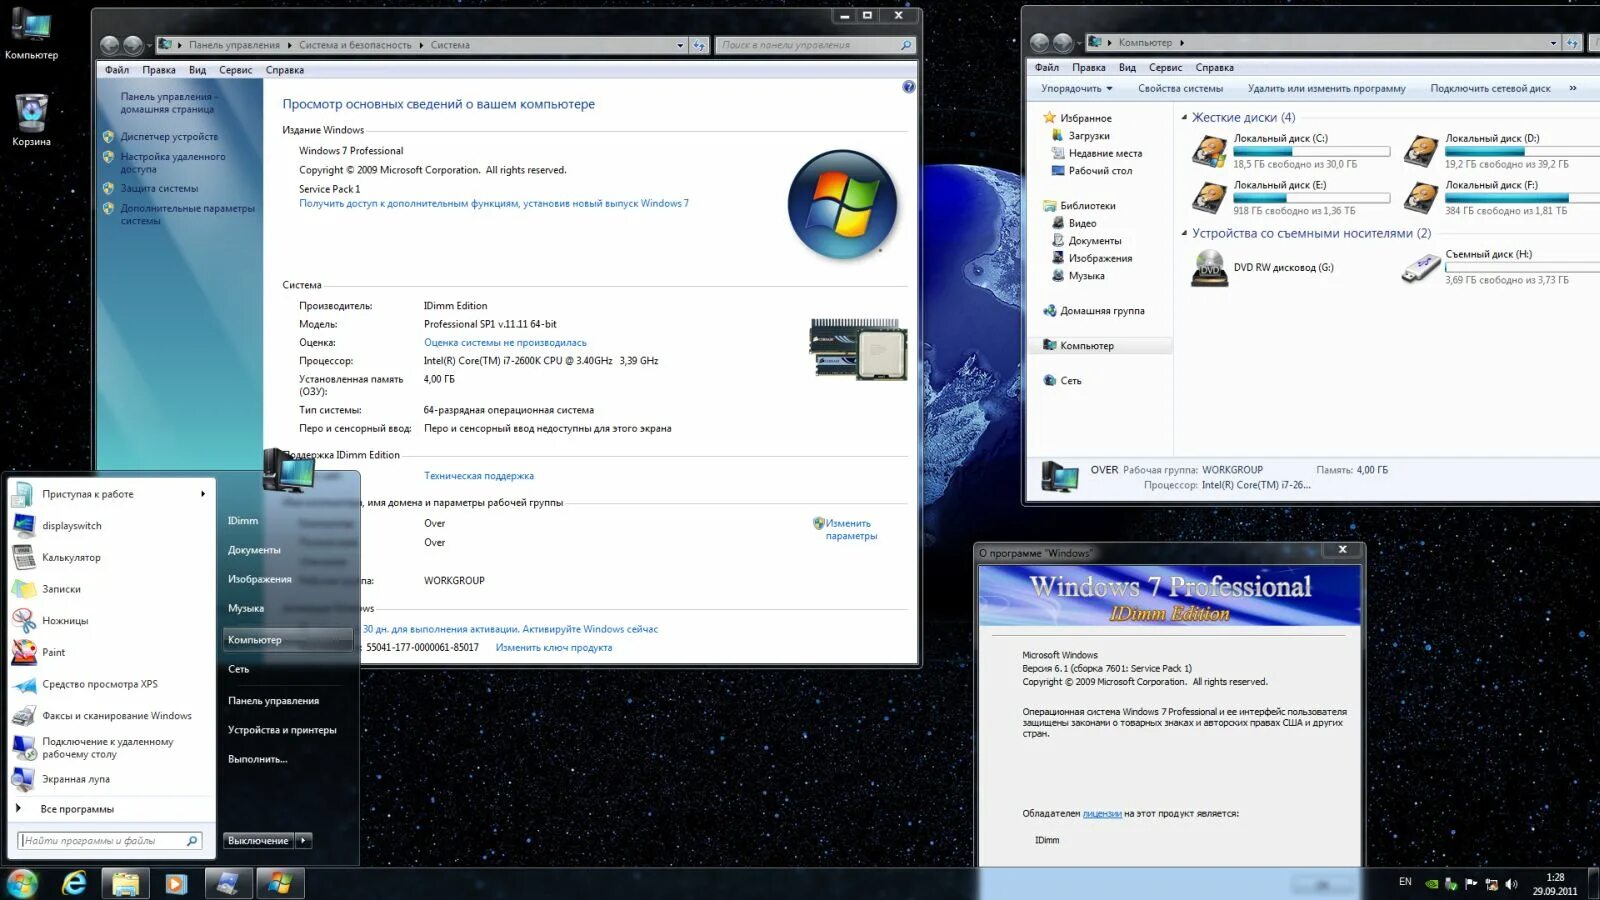Open Панель управления from Start menu
Viewport: 1600px width, 900px height.
pyautogui.click(x=273, y=701)
